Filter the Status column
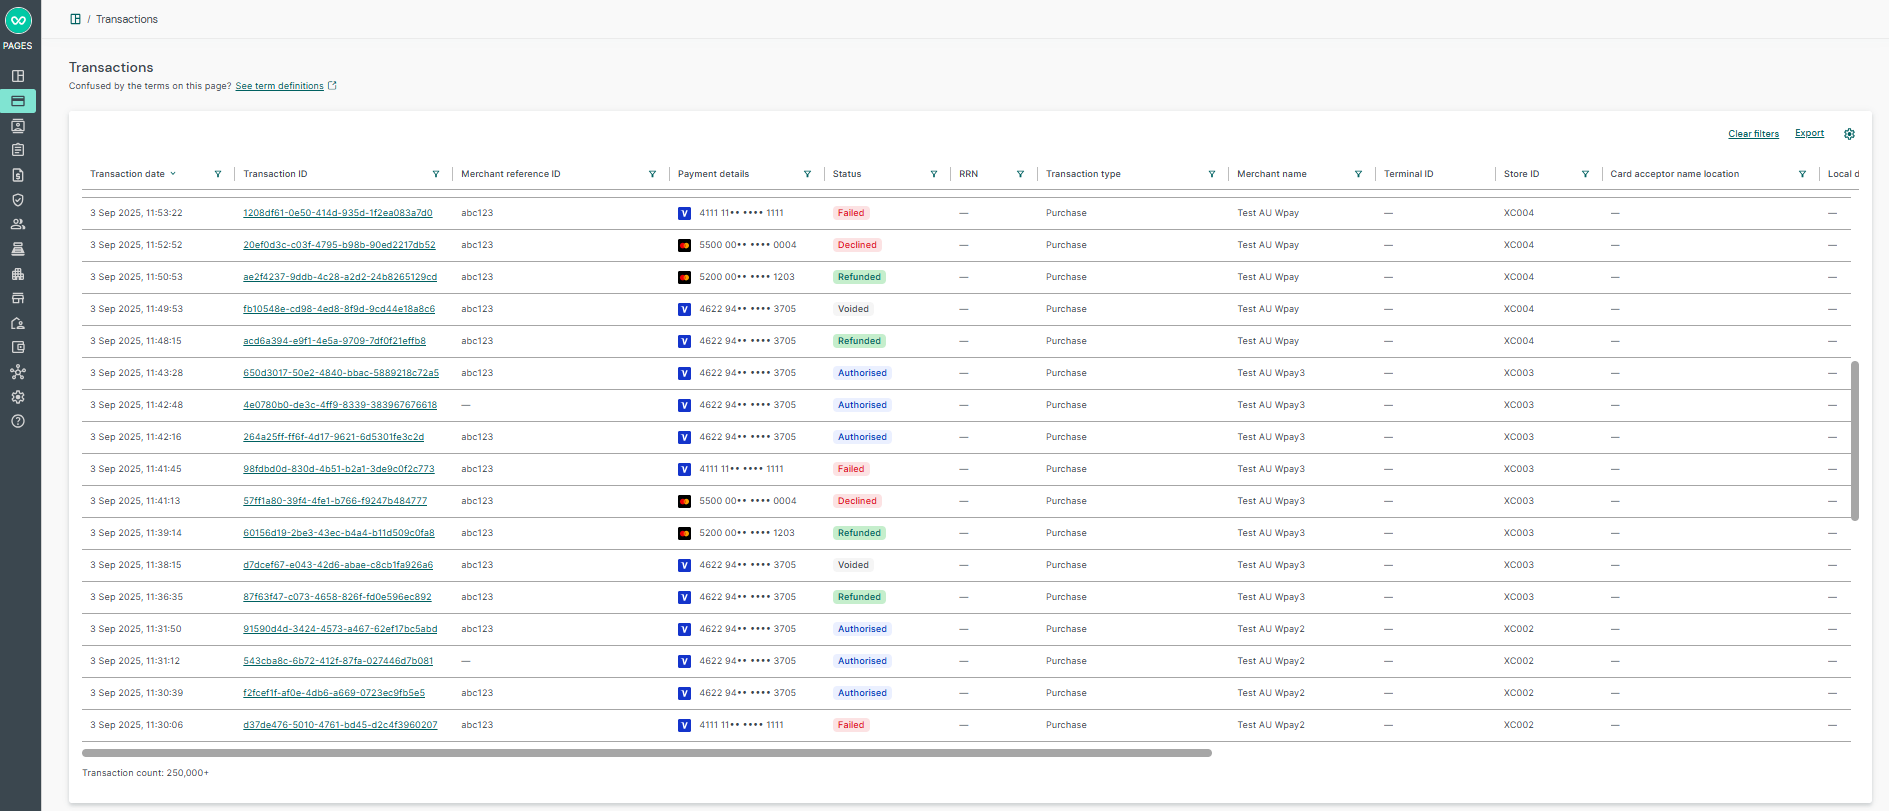The image size is (1889, 811). tap(934, 174)
